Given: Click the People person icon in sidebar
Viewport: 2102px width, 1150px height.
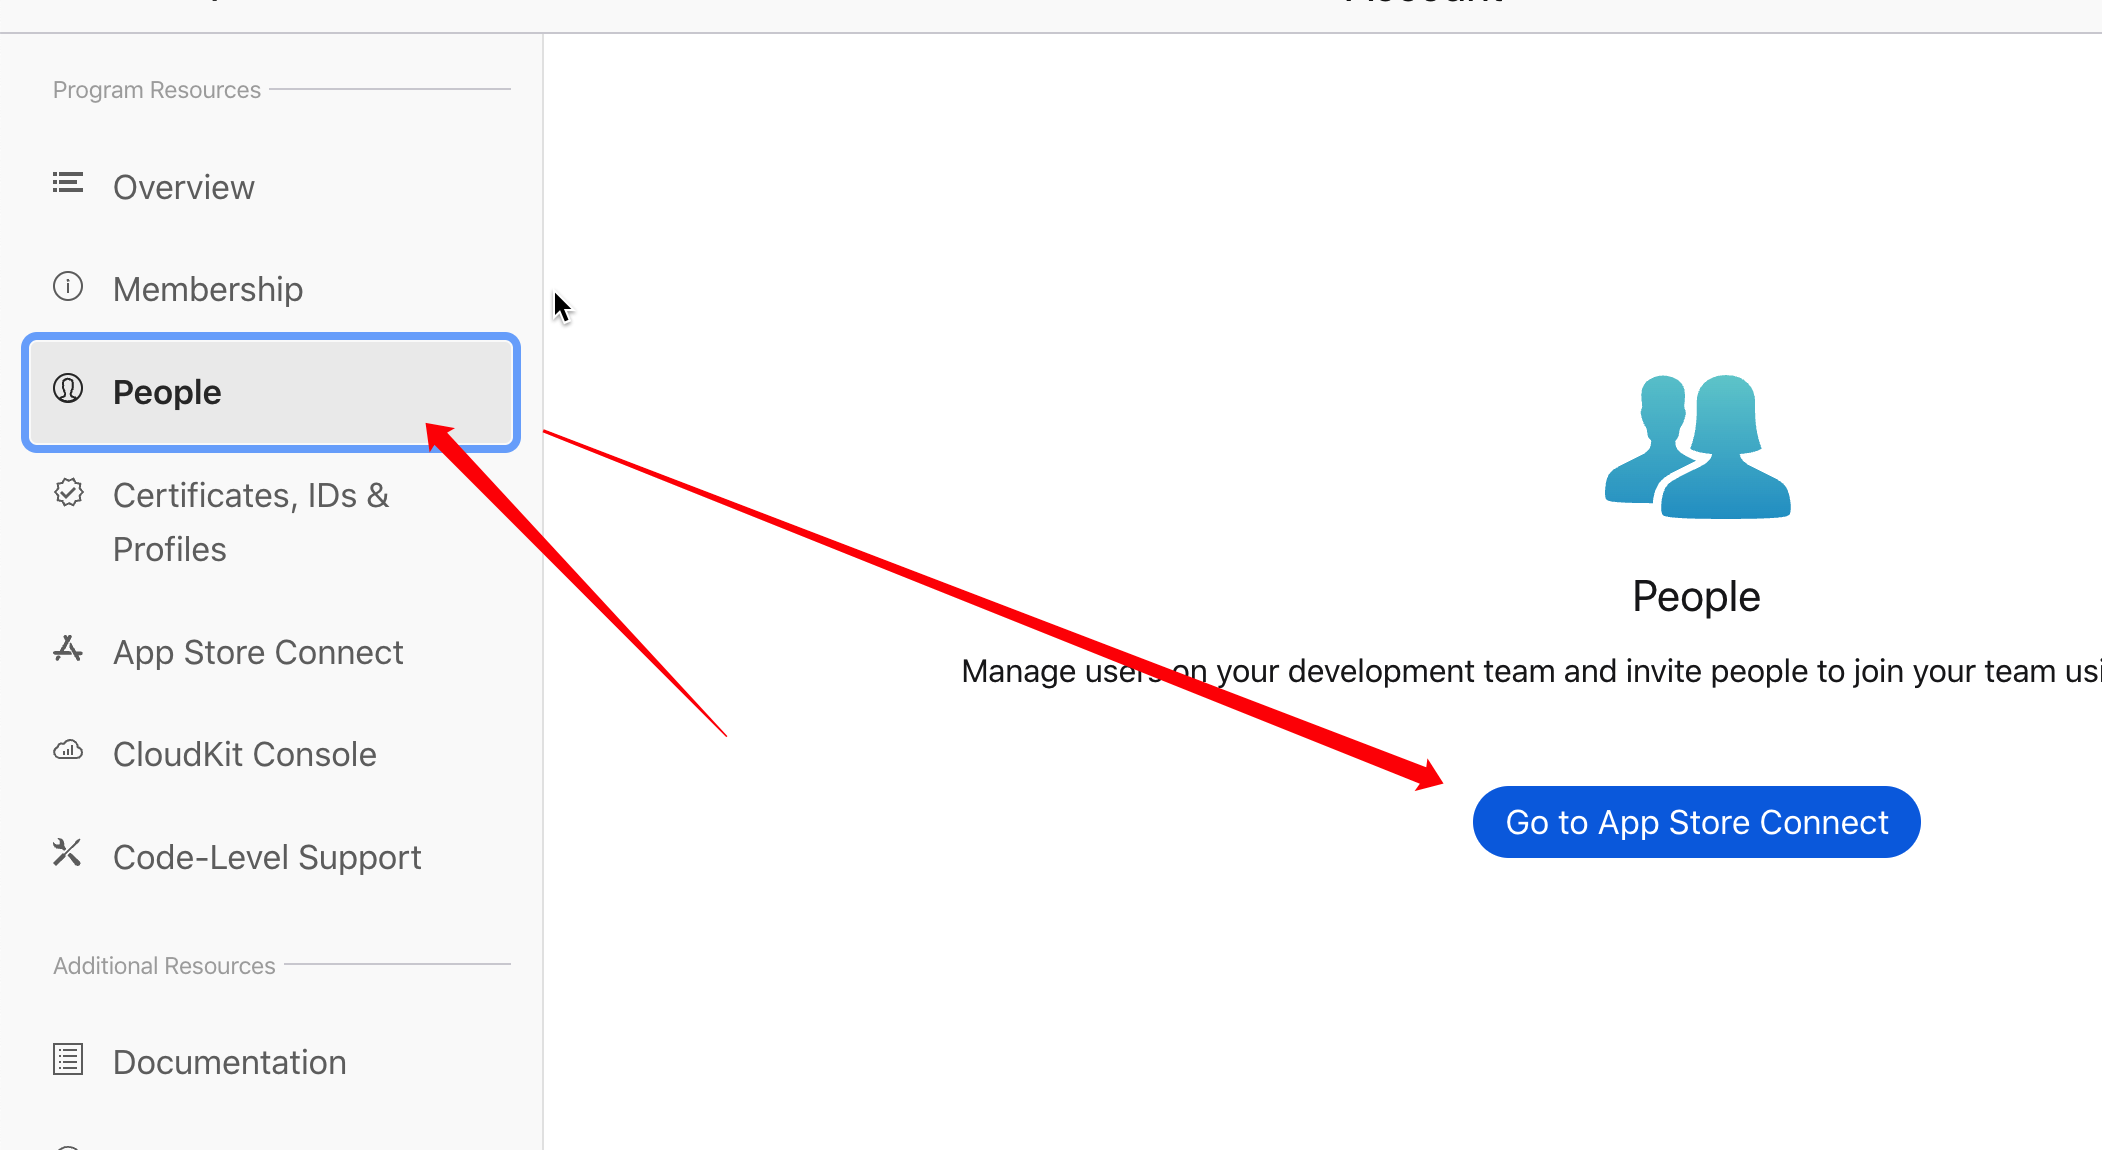Looking at the screenshot, I should 68,389.
